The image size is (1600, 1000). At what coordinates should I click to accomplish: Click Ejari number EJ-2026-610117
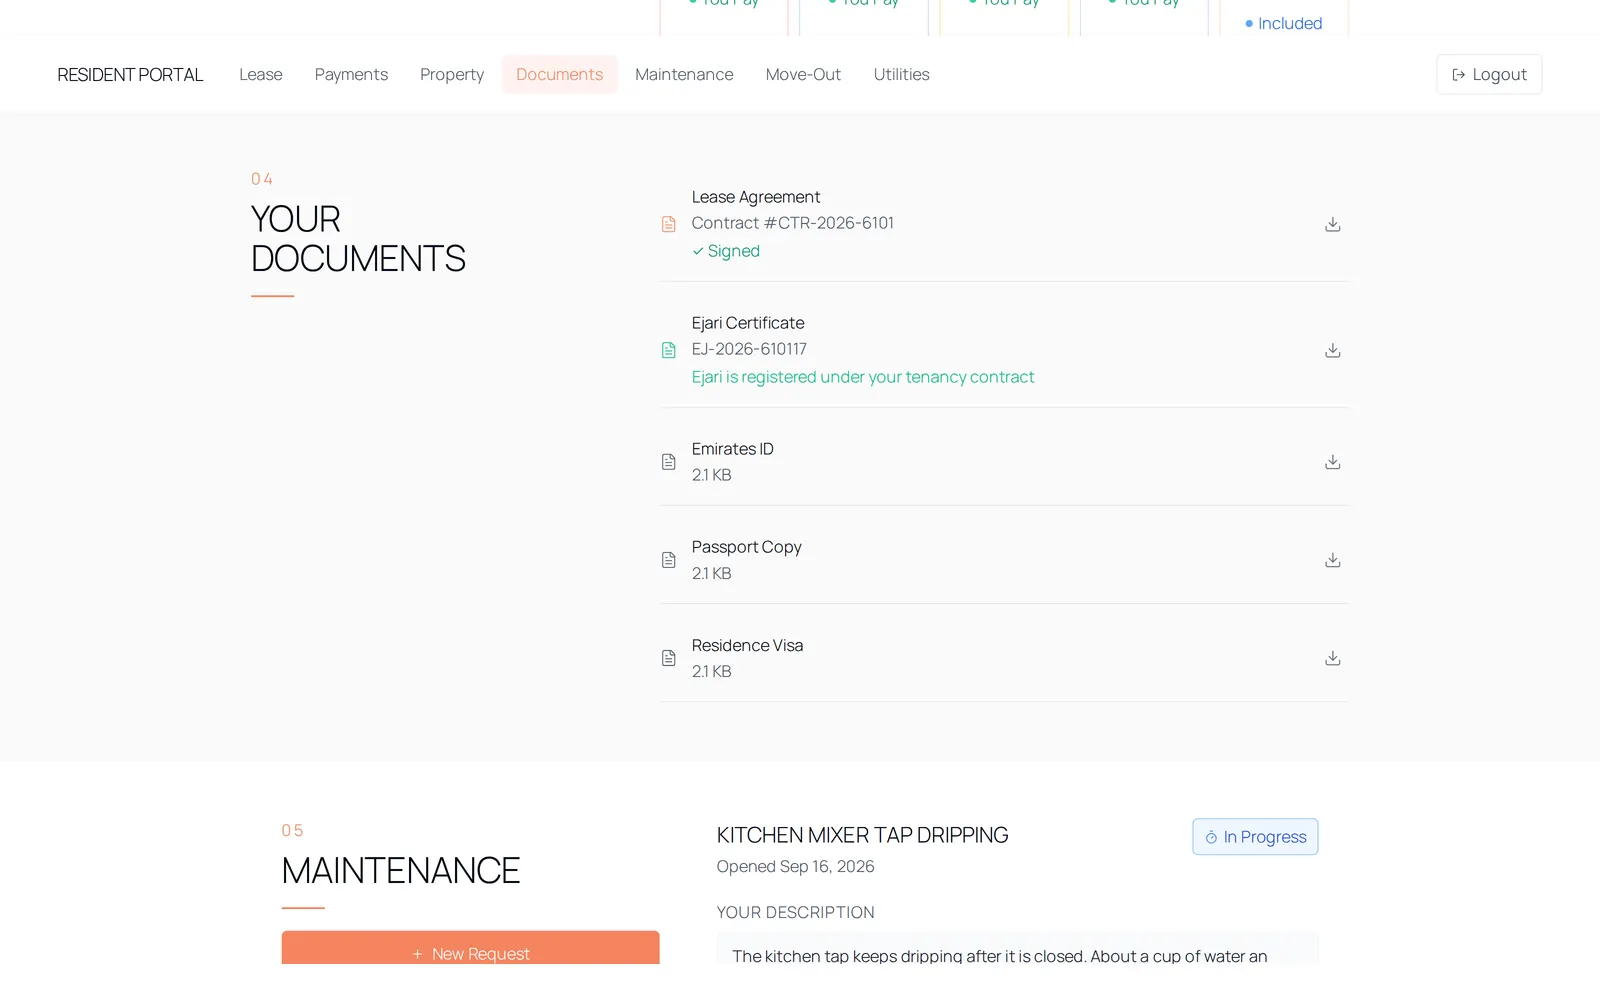[x=749, y=349]
